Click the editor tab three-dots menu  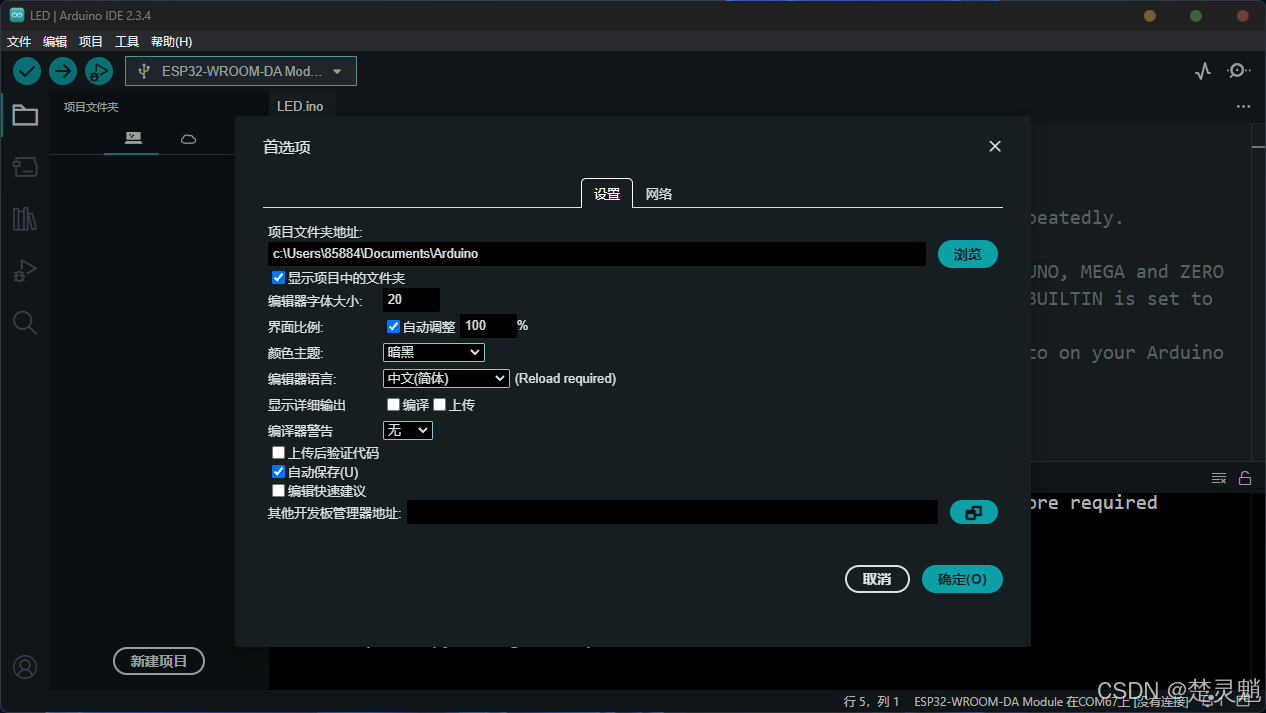pyautogui.click(x=1243, y=106)
